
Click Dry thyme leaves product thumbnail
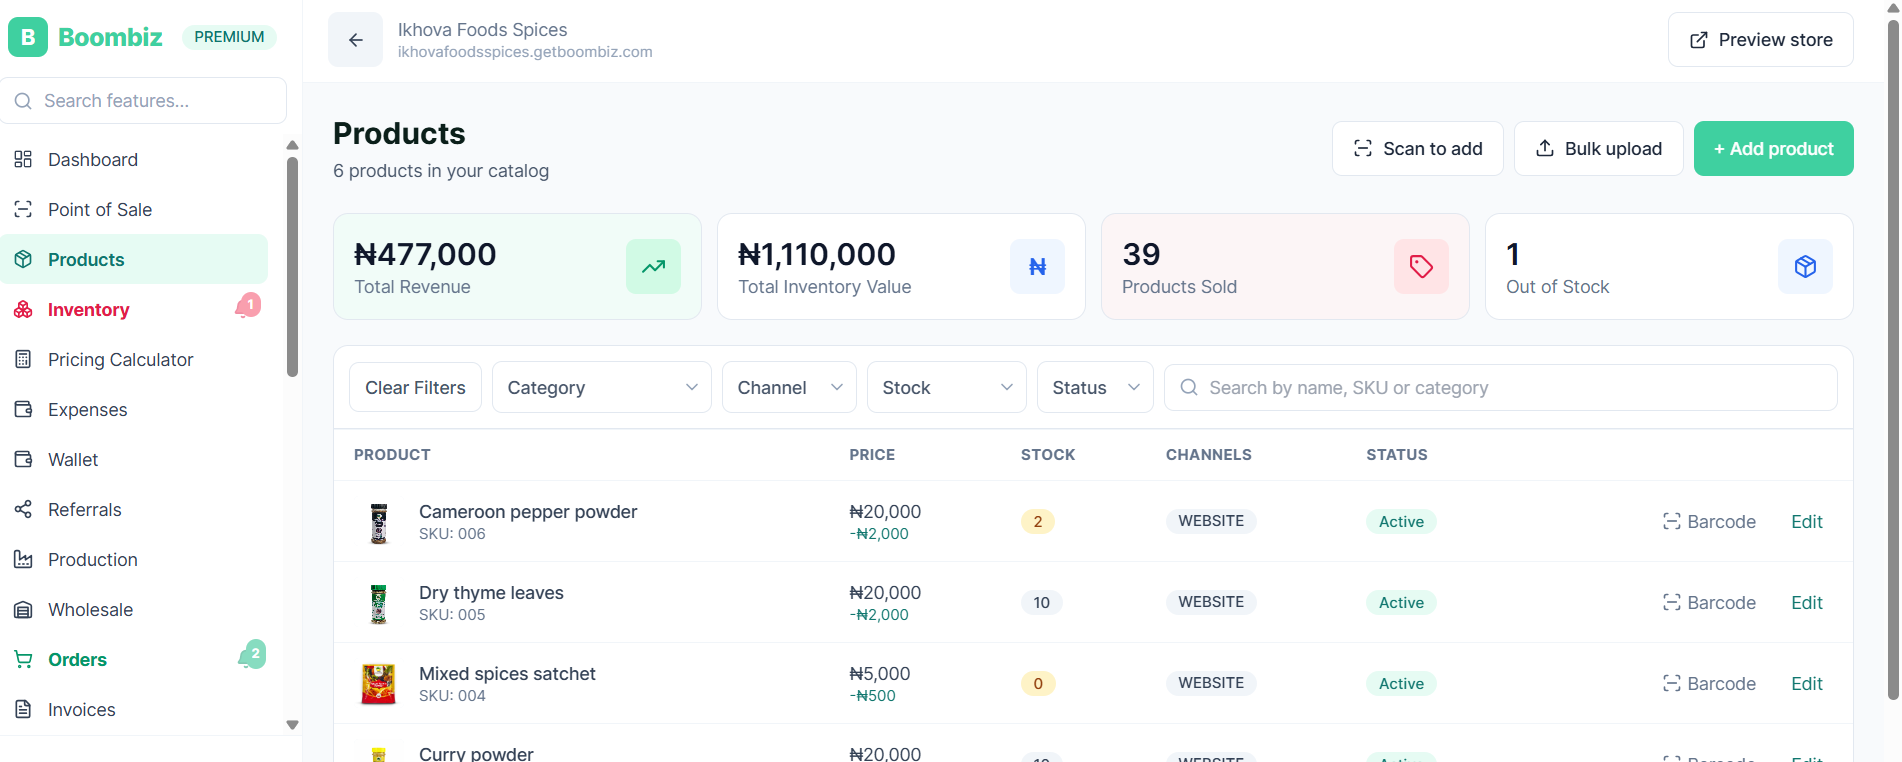point(378,604)
